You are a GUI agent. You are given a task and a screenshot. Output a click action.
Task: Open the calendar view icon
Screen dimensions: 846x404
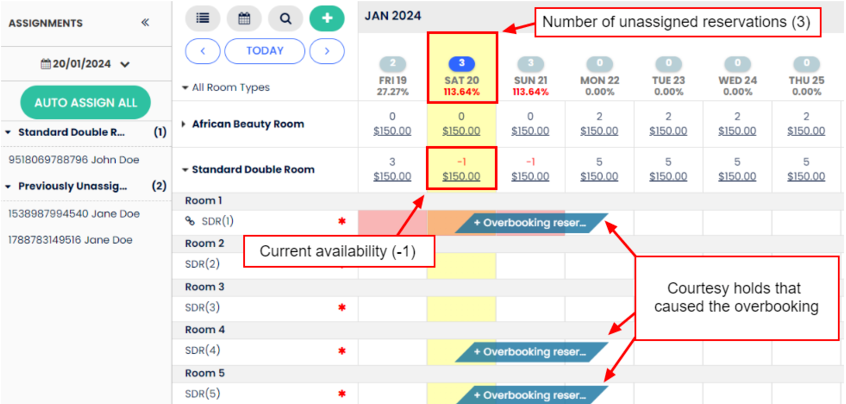click(244, 18)
